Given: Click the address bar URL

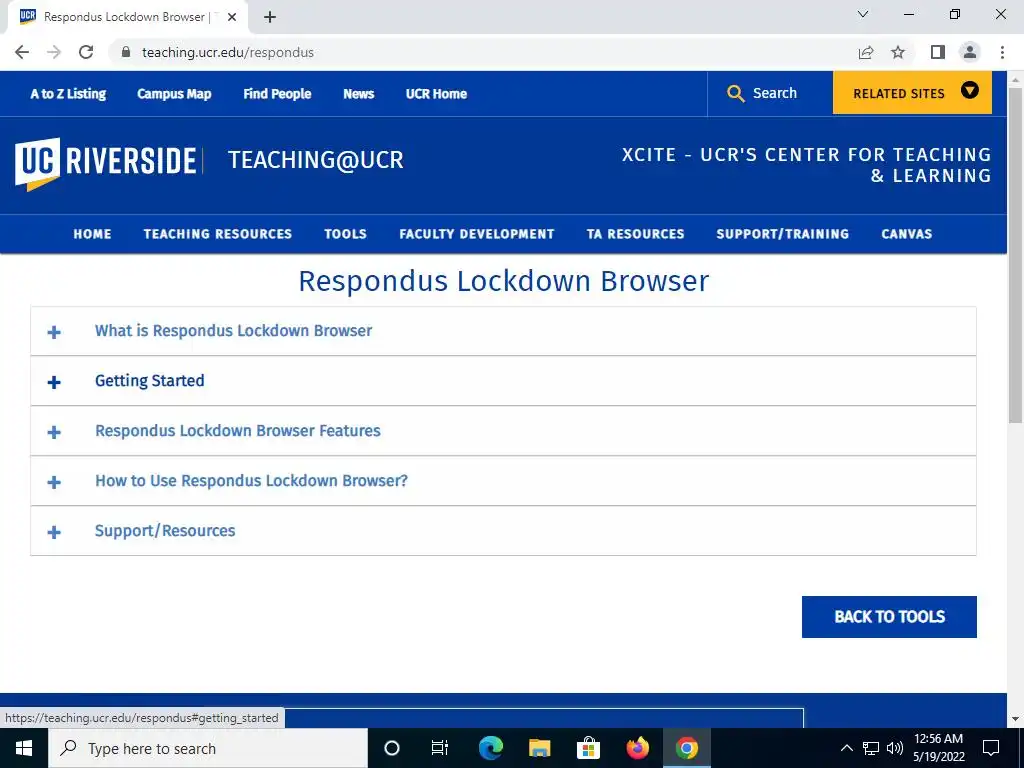Looking at the screenshot, I should (228, 52).
